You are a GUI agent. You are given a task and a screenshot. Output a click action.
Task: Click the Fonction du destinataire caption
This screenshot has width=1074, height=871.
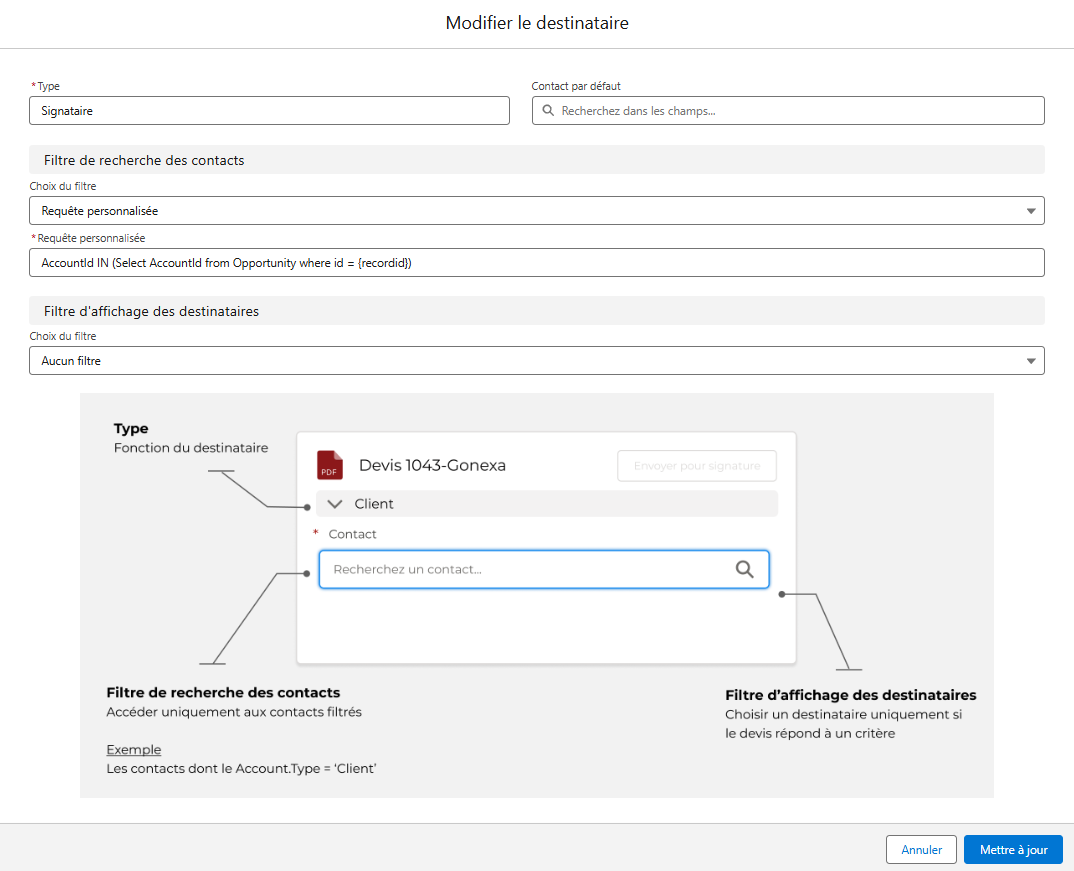[191, 448]
